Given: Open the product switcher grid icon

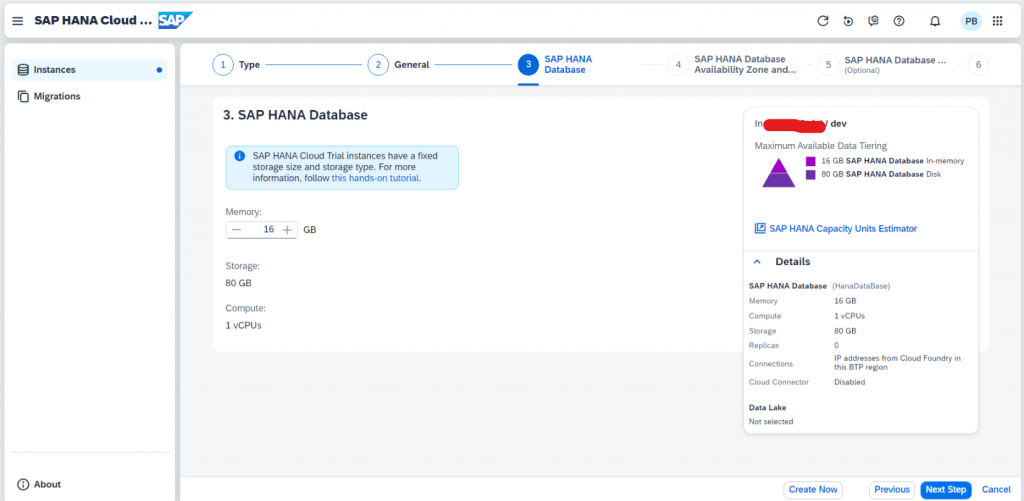Looking at the screenshot, I should 997,21.
